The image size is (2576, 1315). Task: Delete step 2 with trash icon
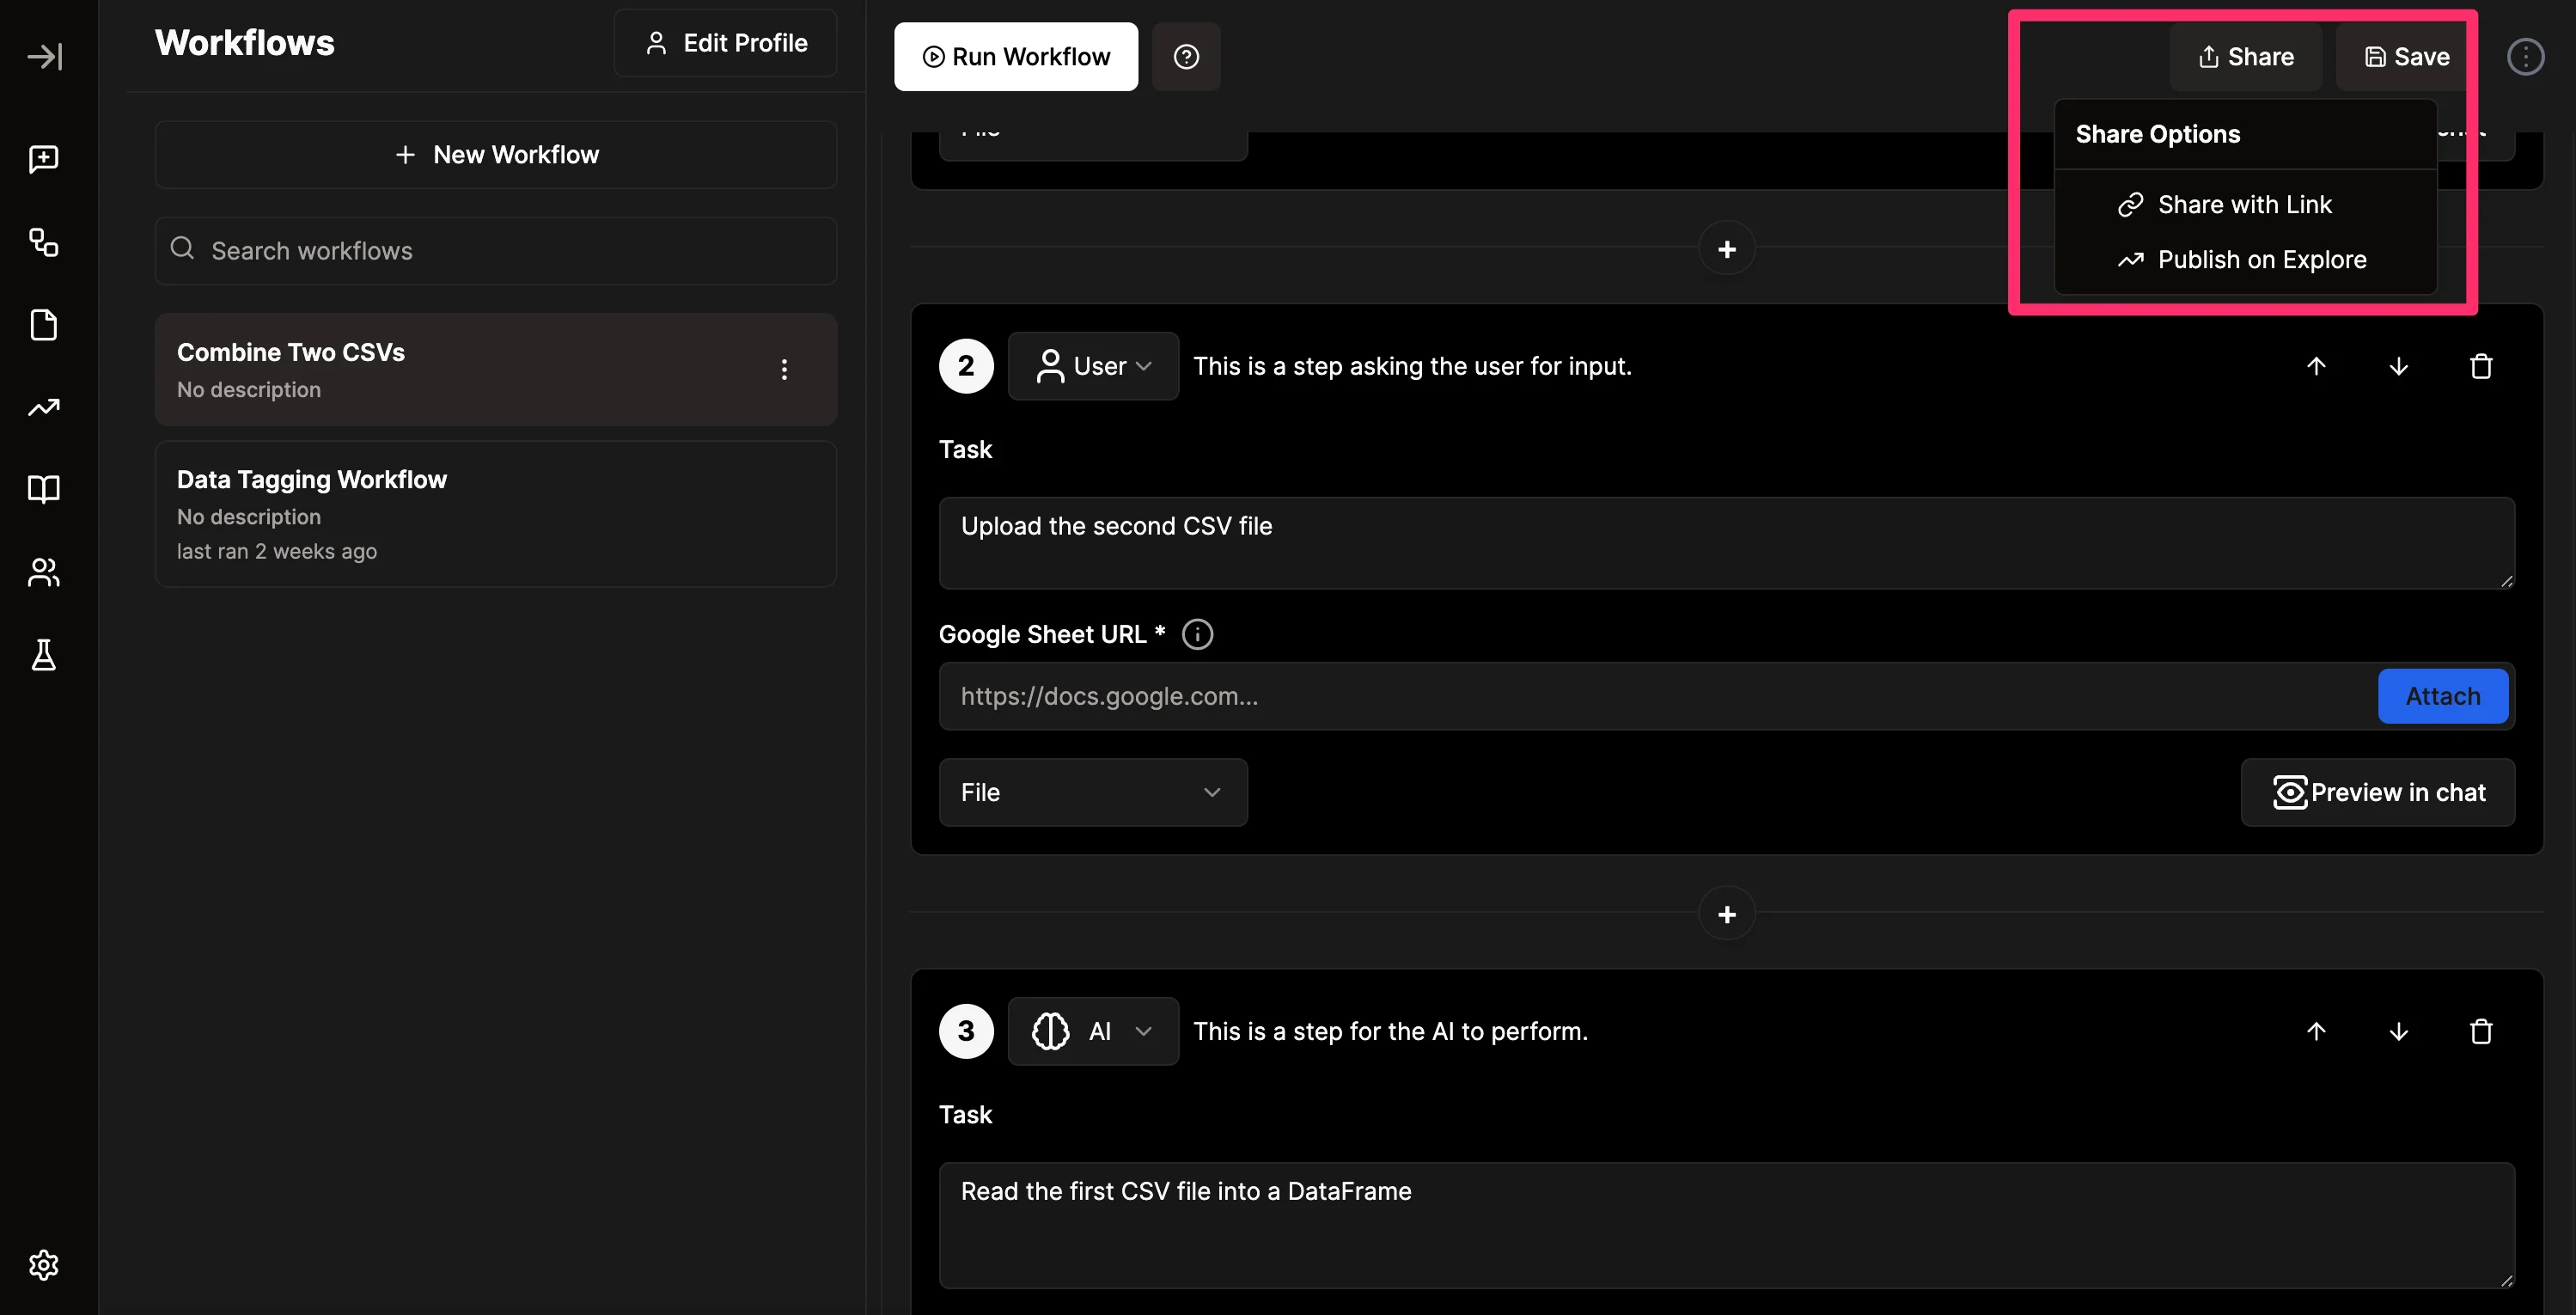click(2481, 366)
